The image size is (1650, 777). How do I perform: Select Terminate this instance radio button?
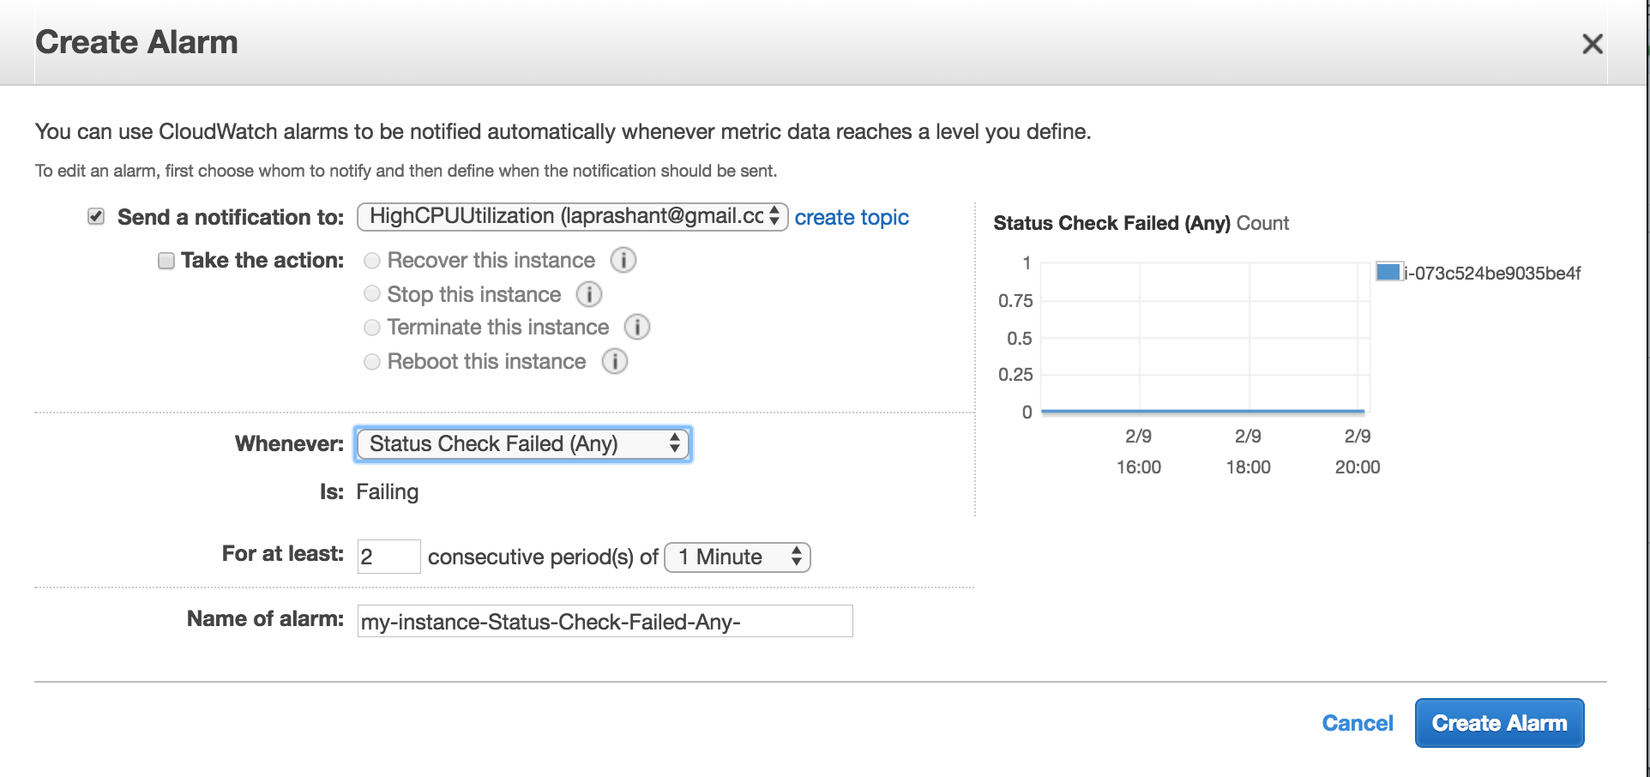372,327
